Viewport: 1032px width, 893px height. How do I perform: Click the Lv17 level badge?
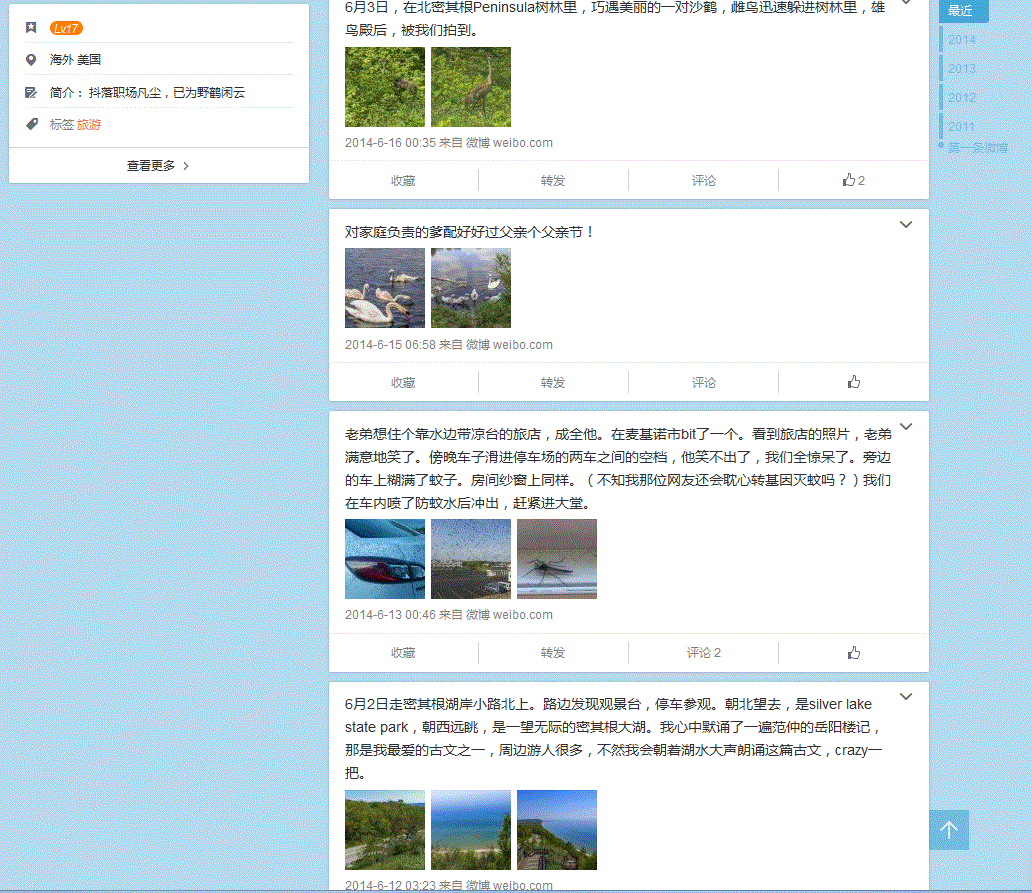coord(66,28)
